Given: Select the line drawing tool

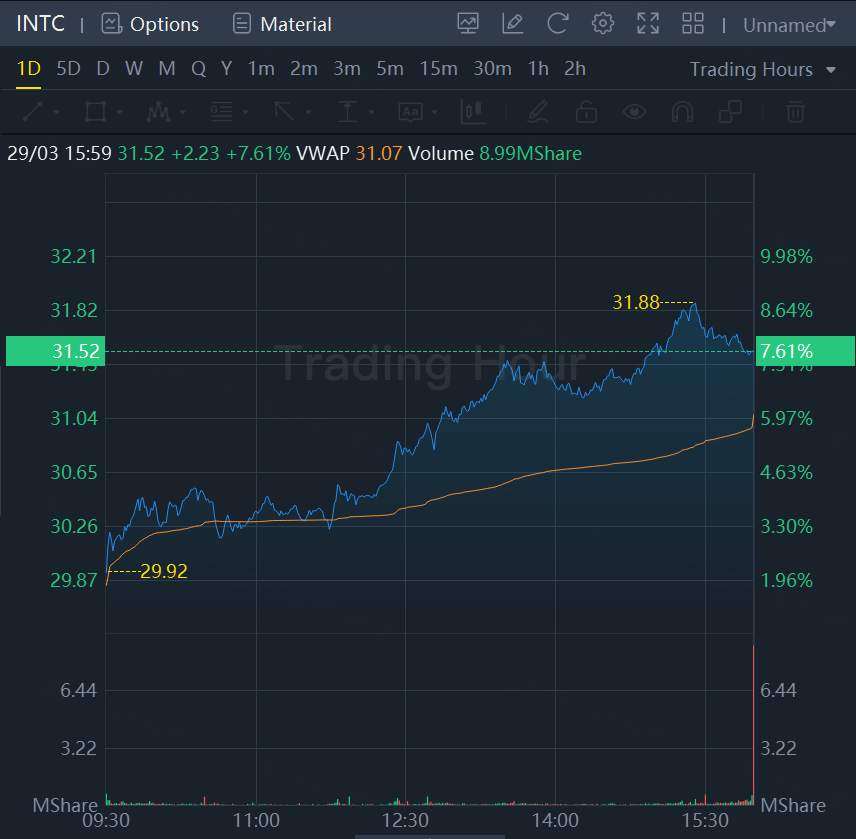Looking at the screenshot, I should pos(33,111).
